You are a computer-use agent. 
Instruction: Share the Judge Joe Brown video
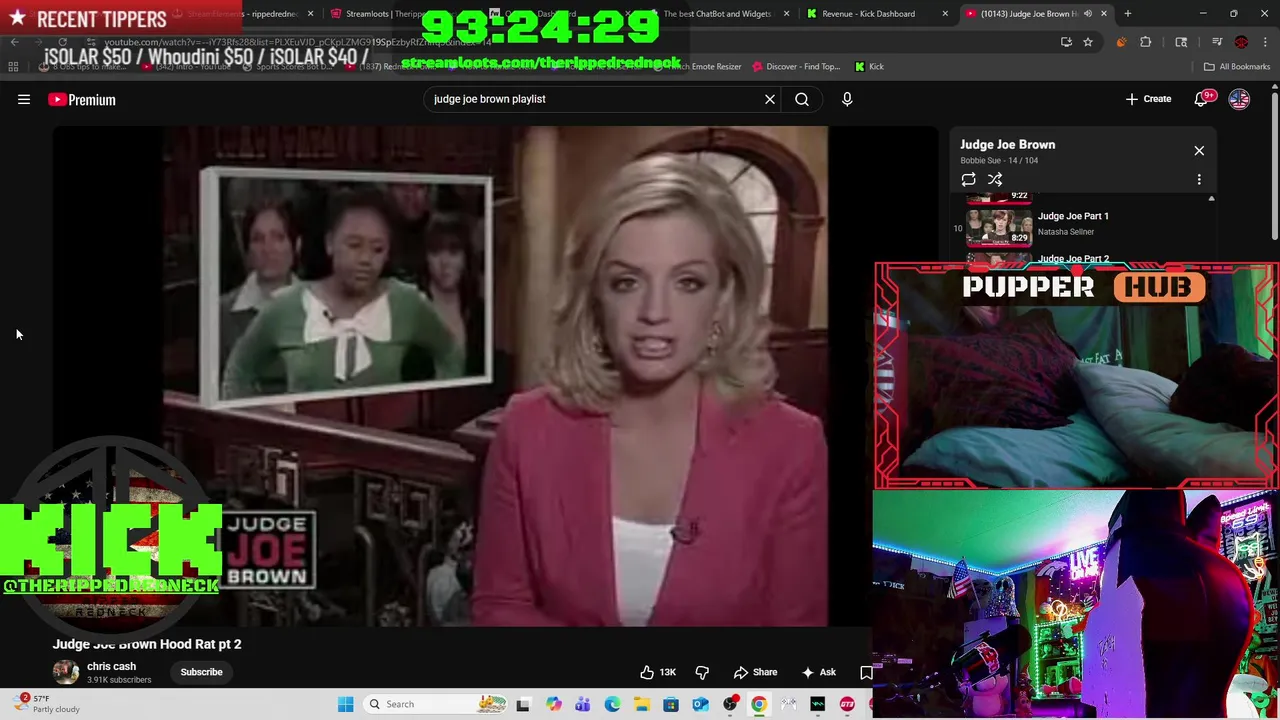coord(755,672)
